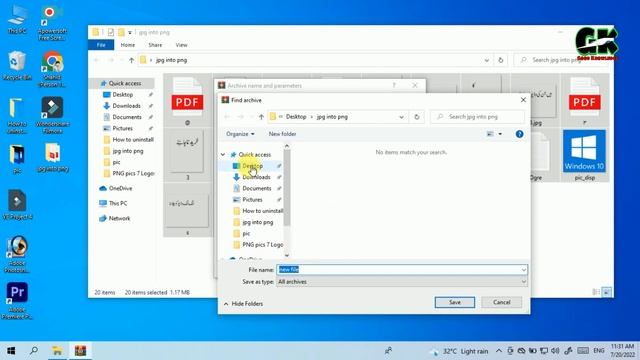Show hidden system tray icons
Screen dimensions: 640x360
point(499,351)
